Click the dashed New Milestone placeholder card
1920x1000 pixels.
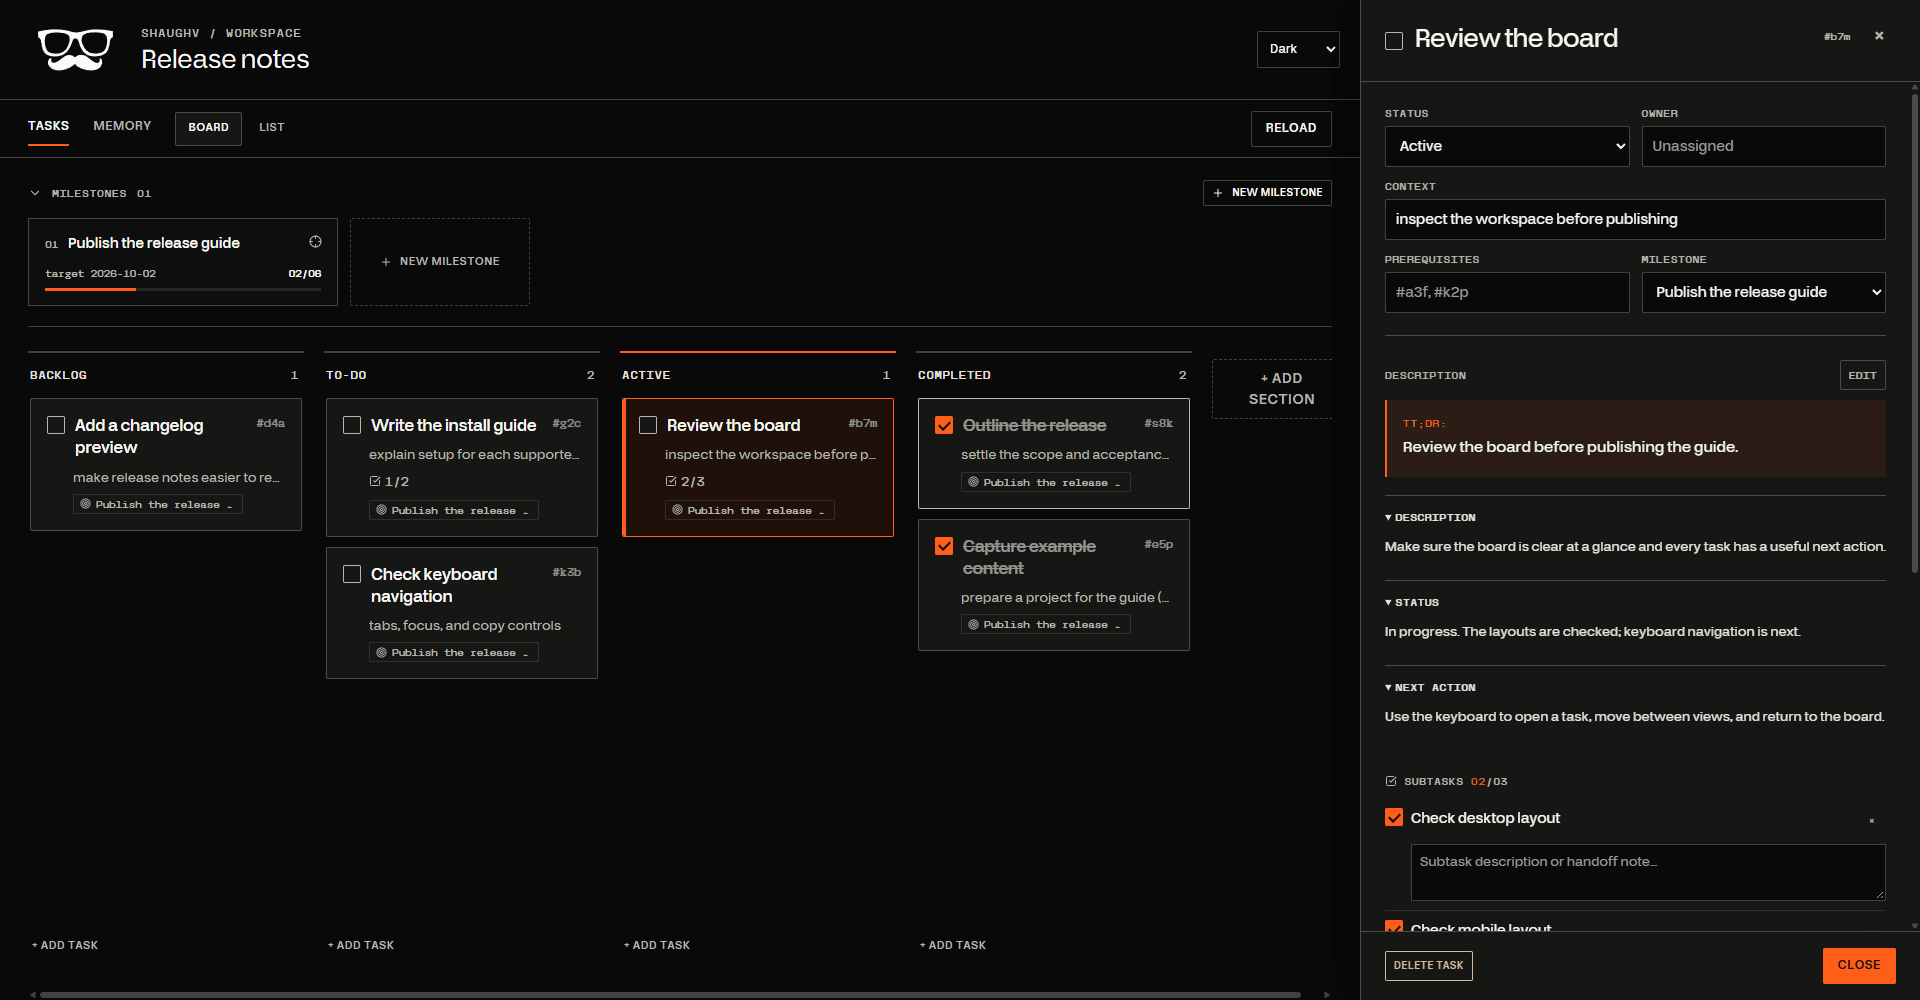(x=440, y=262)
